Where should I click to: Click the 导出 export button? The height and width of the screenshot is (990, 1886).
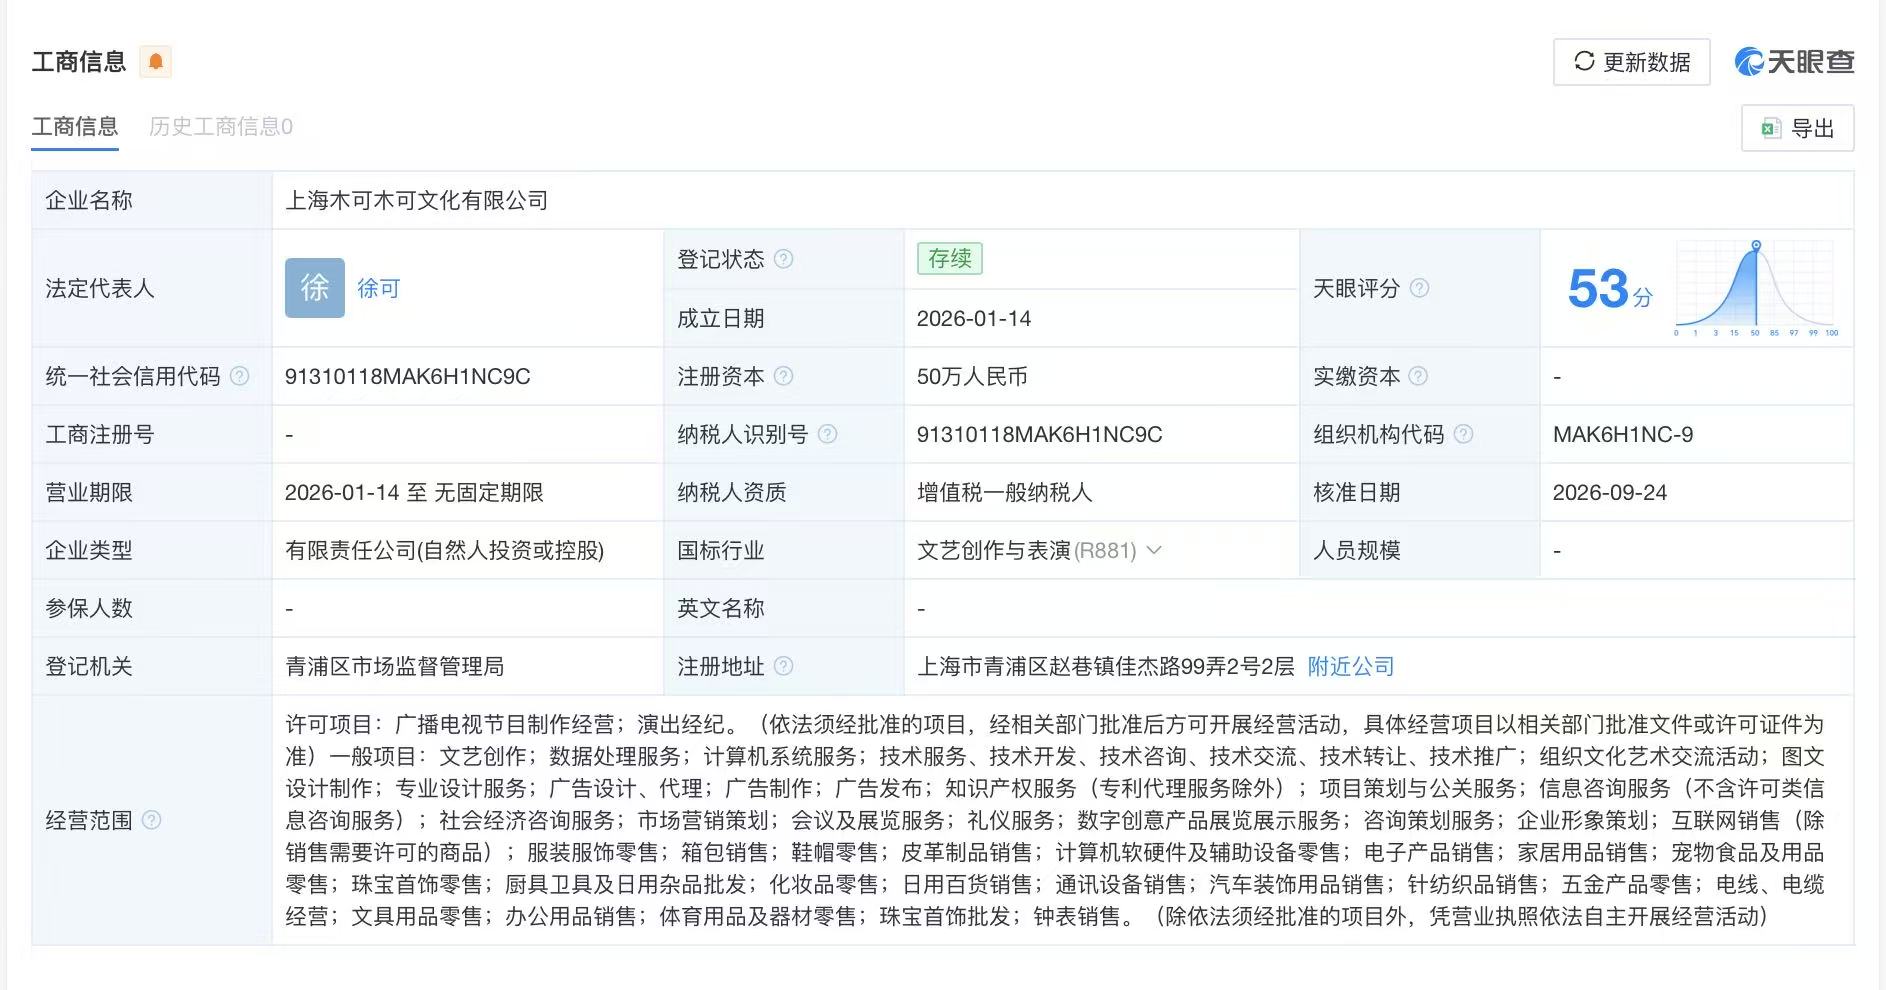pos(1798,128)
